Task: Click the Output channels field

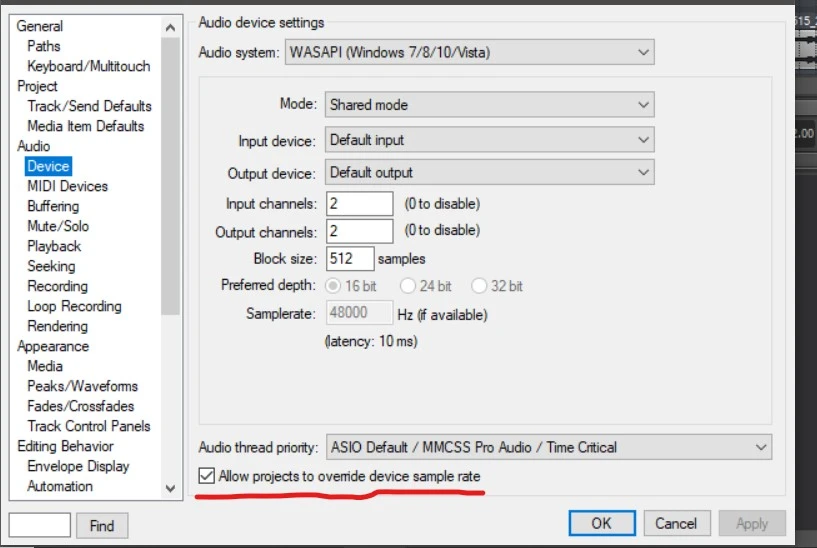Action: (360, 231)
